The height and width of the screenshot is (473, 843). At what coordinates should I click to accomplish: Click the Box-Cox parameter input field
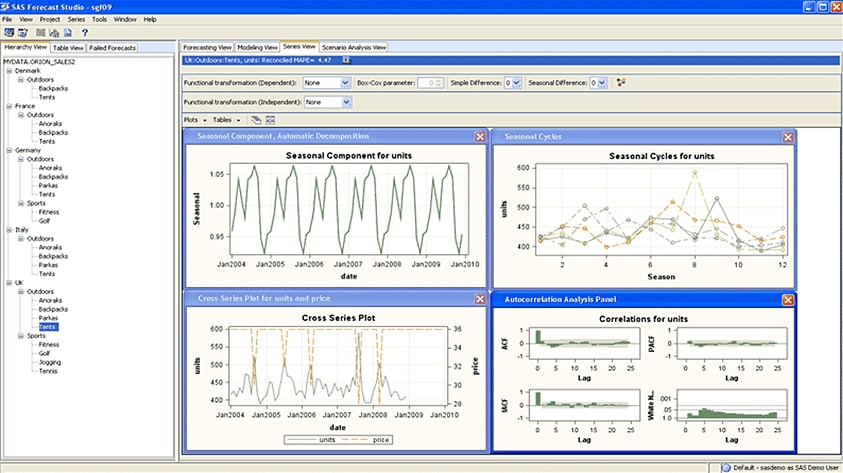point(426,83)
